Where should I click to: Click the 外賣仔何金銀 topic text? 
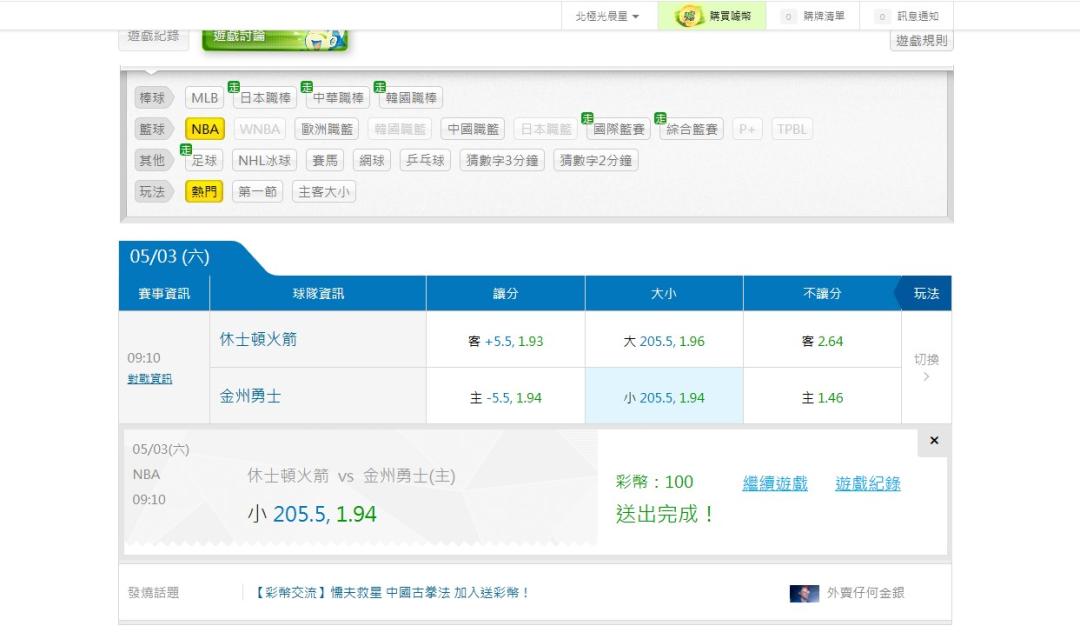(865, 593)
